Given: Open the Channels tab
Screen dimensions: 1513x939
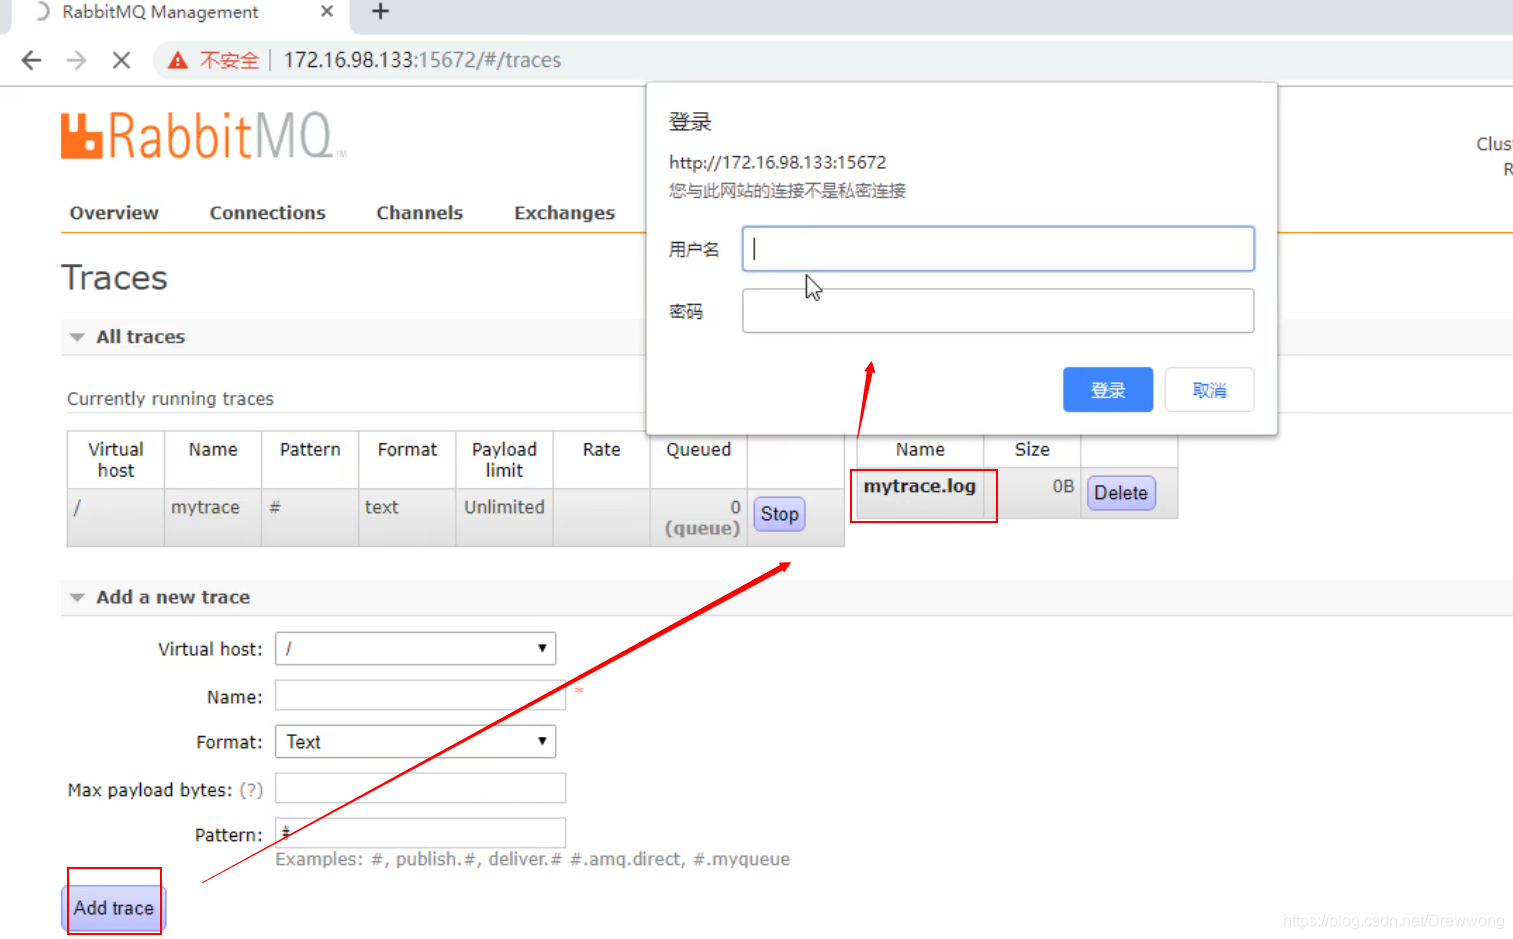Looking at the screenshot, I should point(419,213).
